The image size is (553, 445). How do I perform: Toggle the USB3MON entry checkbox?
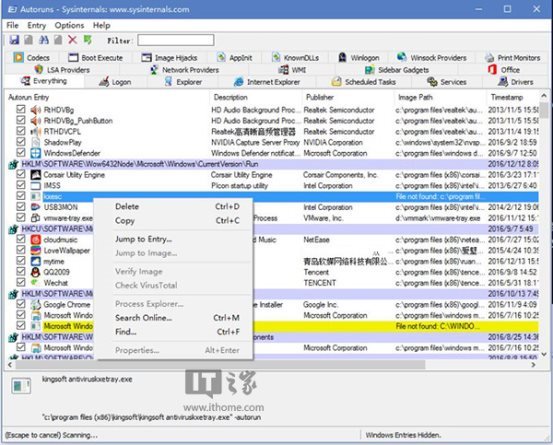(x=21, y=207)
